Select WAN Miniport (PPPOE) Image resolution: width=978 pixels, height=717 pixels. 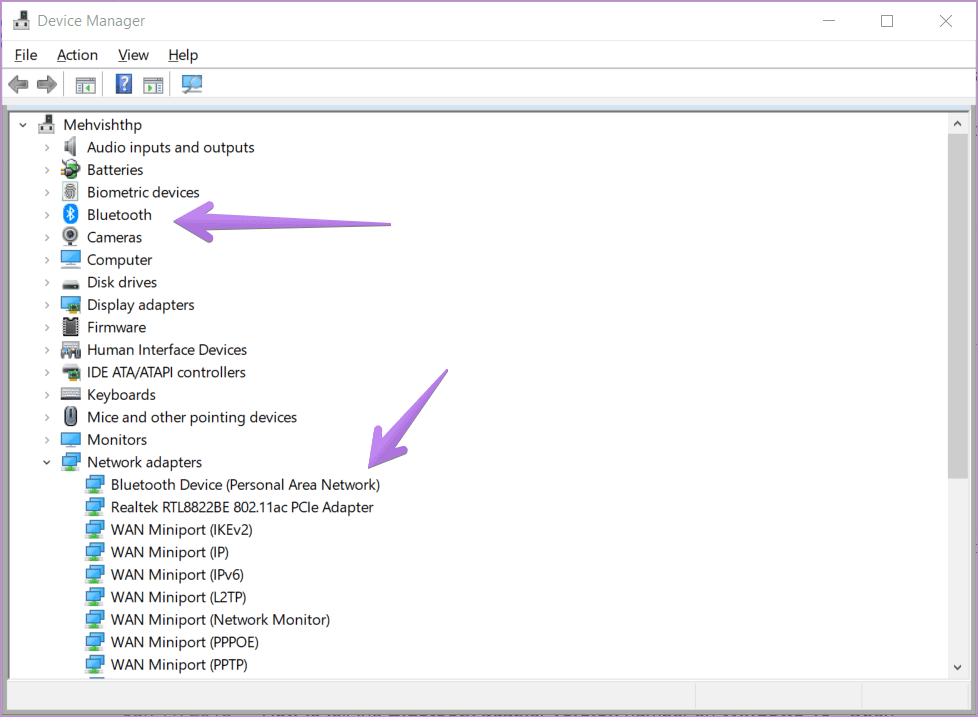click(185, 642)
